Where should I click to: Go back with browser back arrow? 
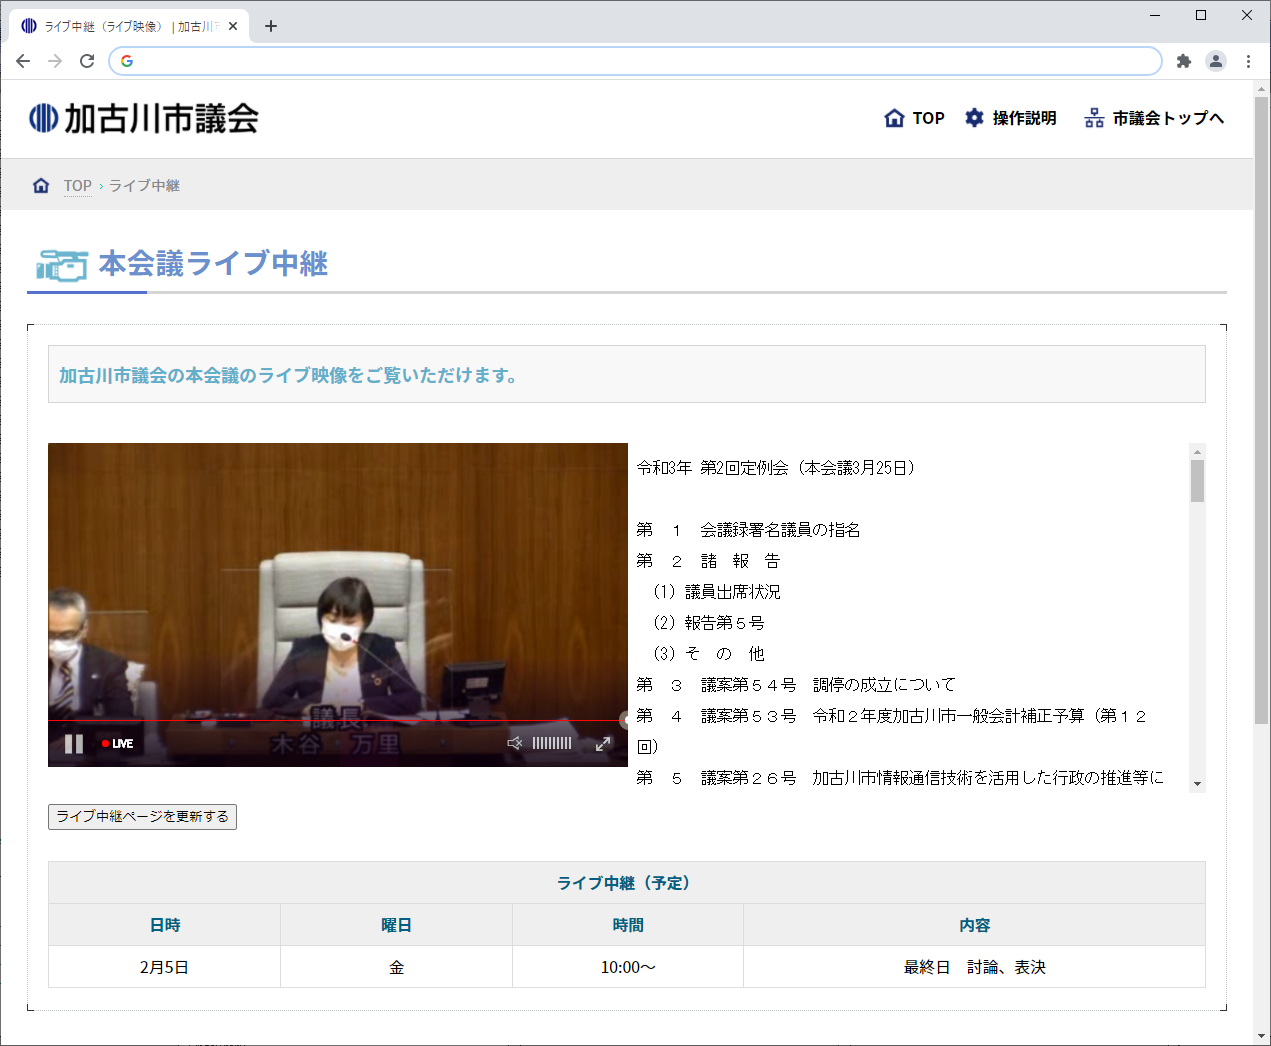pos(23,61)
